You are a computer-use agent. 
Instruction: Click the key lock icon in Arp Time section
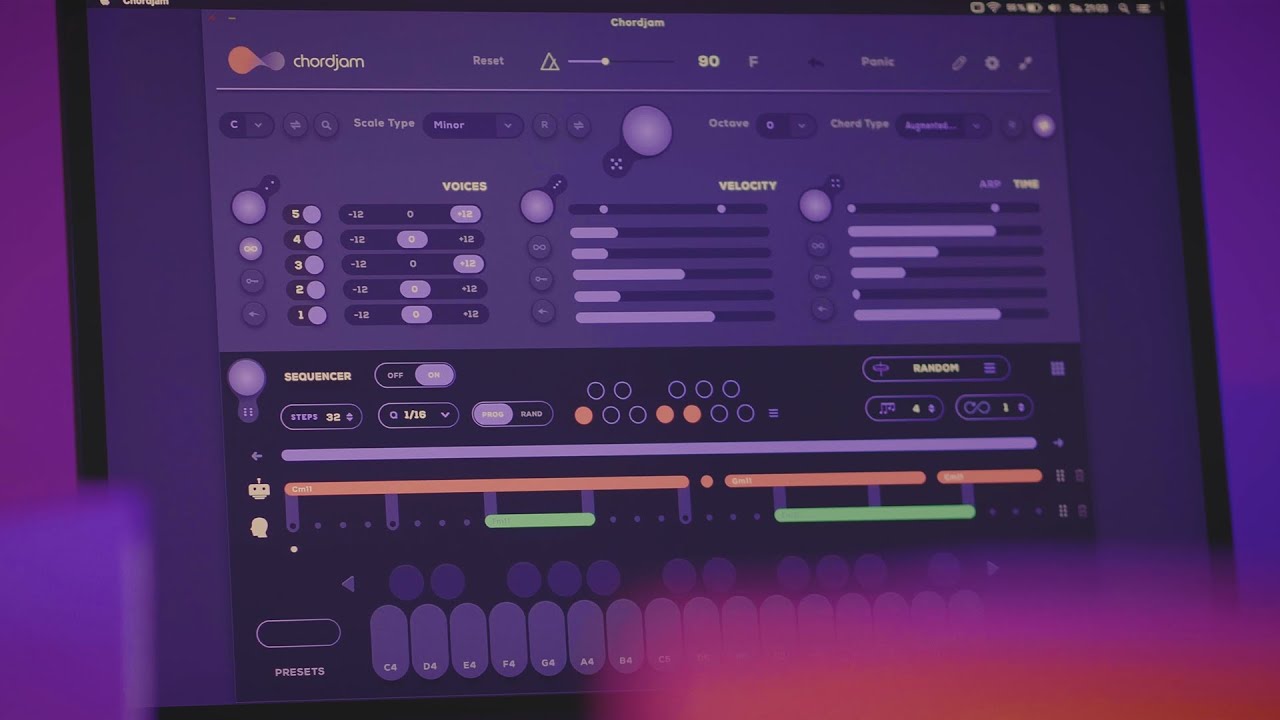820,277
